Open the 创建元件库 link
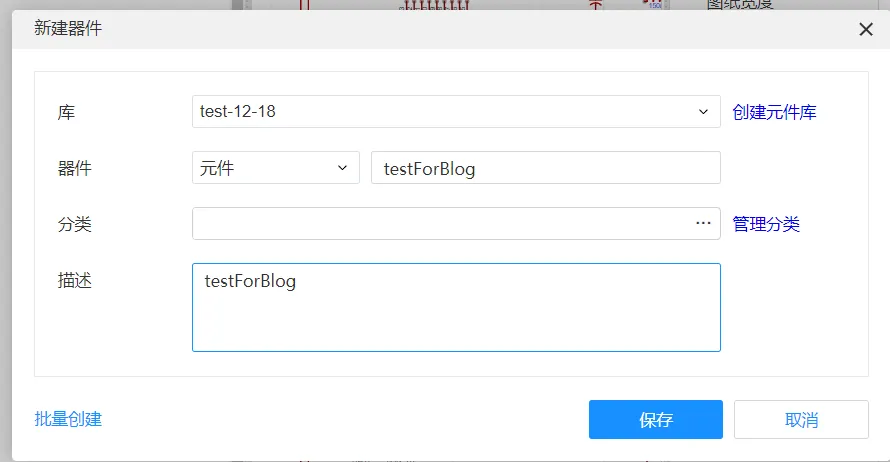This screenshot has height=462, width=890. pyautogui.click(x=774, y=112)
